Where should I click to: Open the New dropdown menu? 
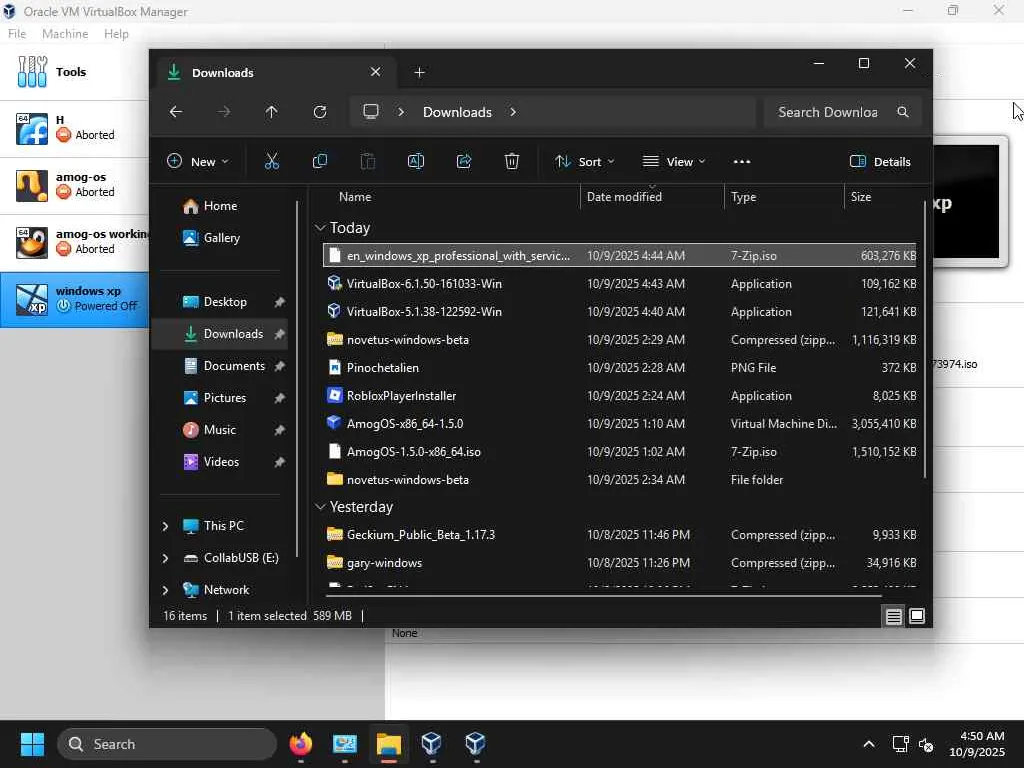(x=198, y=161)
